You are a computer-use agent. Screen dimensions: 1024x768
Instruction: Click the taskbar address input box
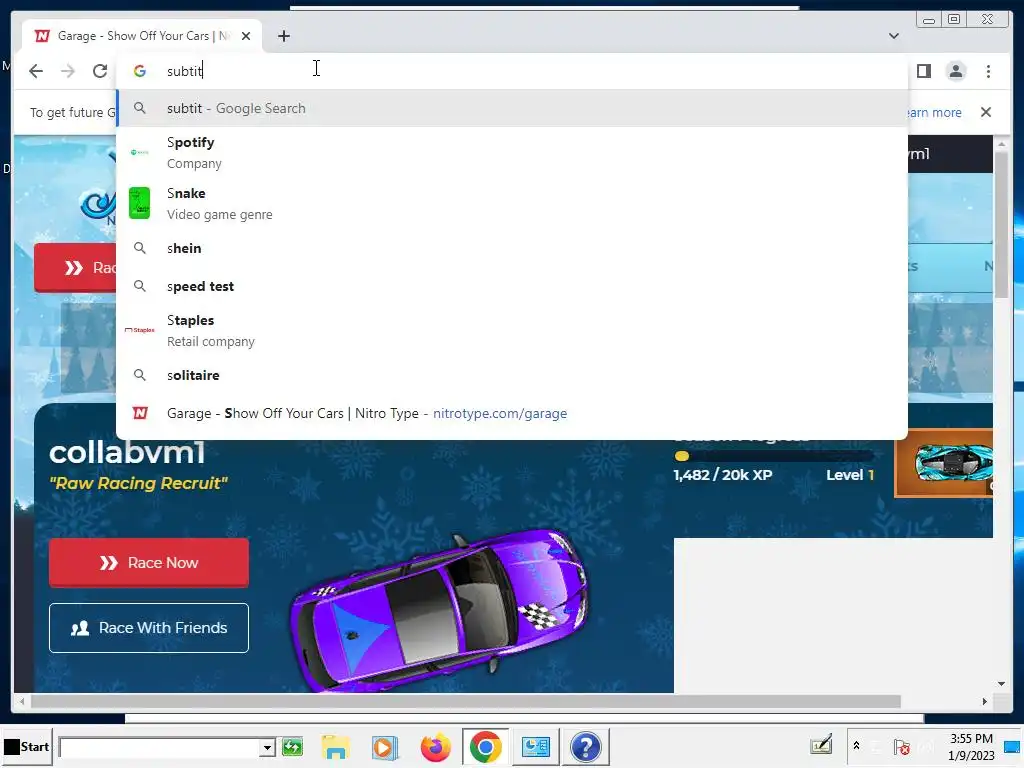(x=159, y=747)
